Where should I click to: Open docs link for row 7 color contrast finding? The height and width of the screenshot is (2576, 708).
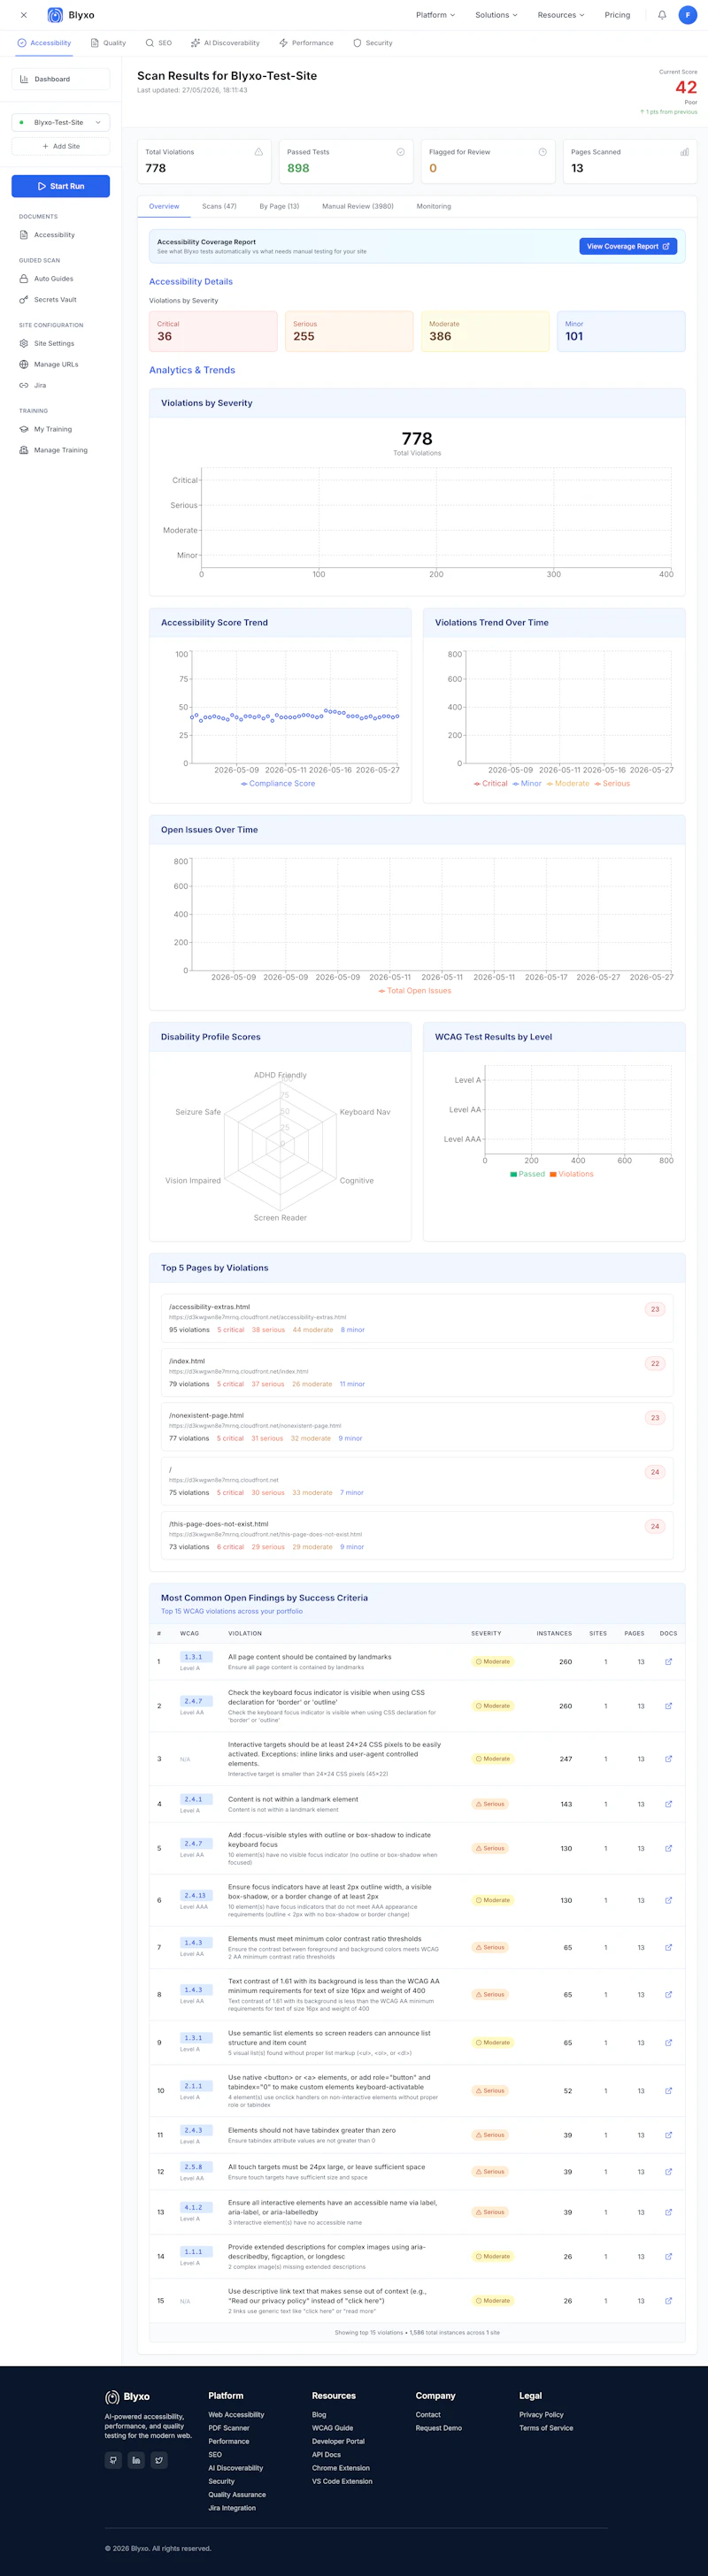point(668,1947)
